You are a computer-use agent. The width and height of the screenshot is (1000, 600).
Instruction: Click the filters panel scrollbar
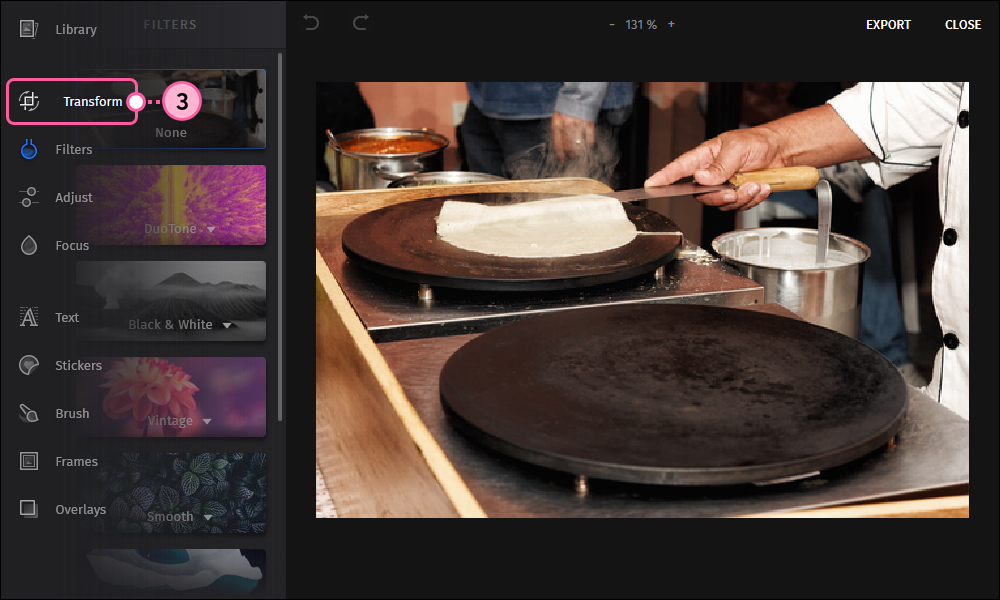280,237
